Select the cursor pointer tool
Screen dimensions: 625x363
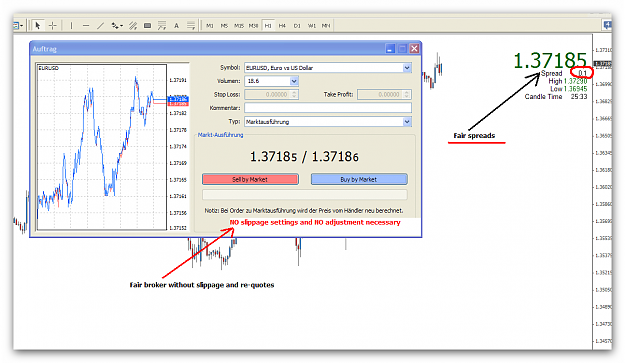click(38, 26)
